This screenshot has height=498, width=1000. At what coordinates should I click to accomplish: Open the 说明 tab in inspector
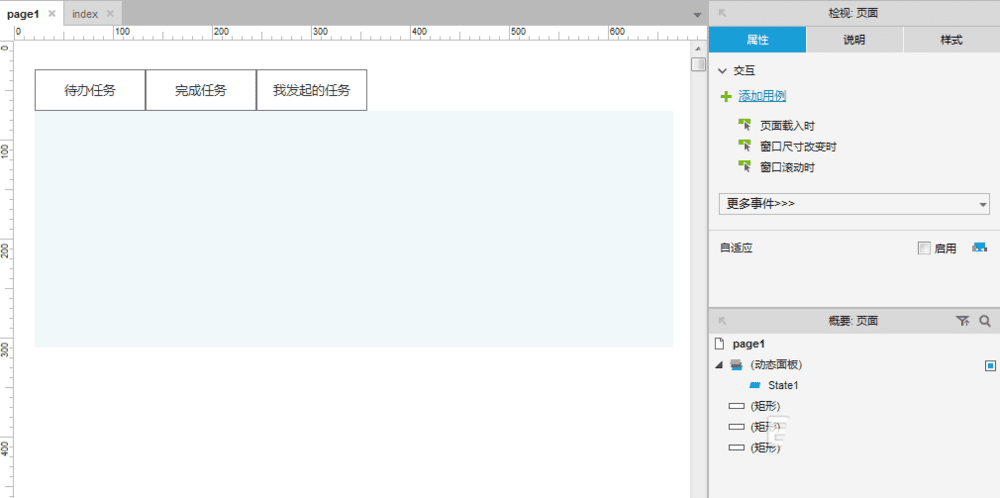coord(855,40)
